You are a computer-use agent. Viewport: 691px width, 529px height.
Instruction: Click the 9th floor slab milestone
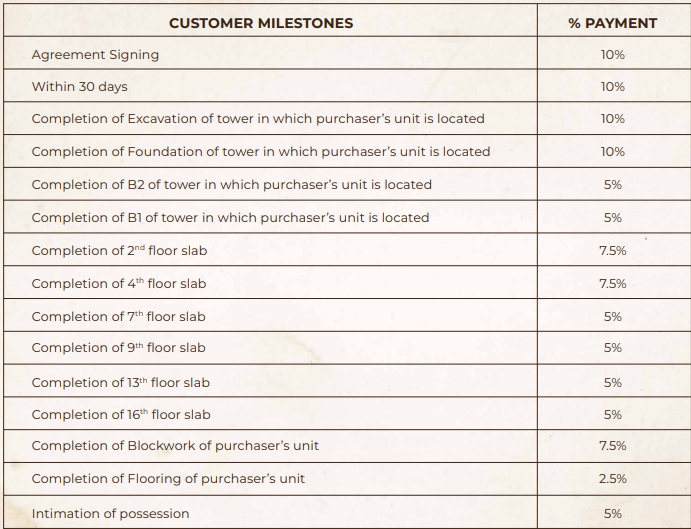(x=118, y=348)
